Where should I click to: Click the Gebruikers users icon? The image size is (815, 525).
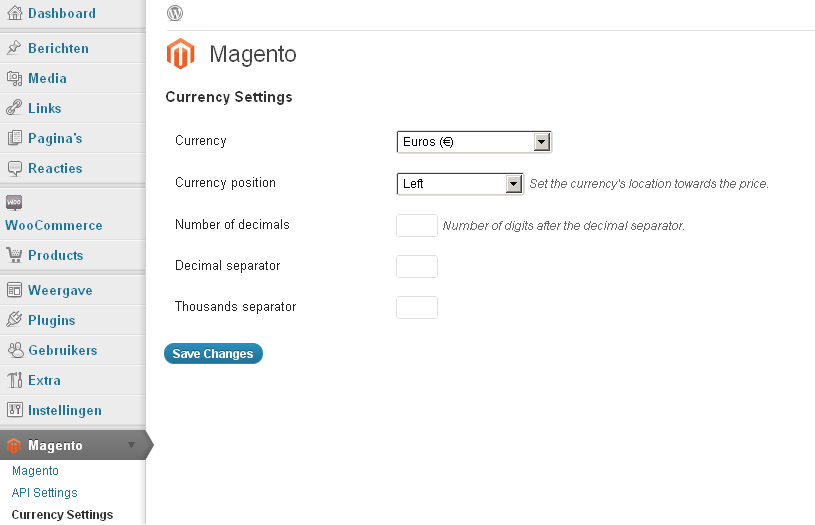point(16,350)
